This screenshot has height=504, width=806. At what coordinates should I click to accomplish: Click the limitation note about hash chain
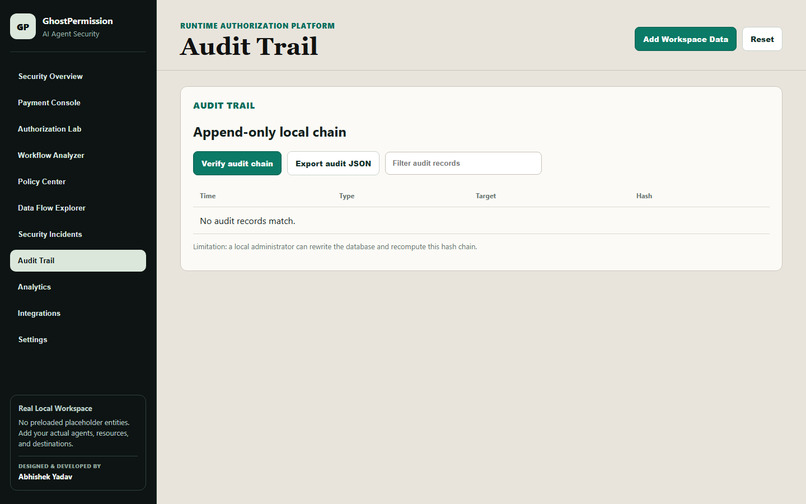335,247
